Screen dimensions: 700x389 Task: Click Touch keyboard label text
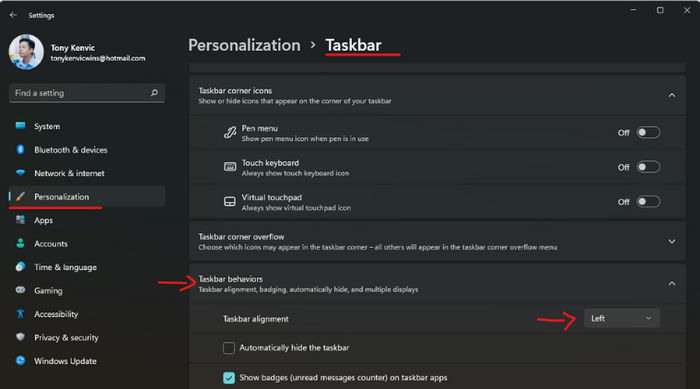pos(270,163)
